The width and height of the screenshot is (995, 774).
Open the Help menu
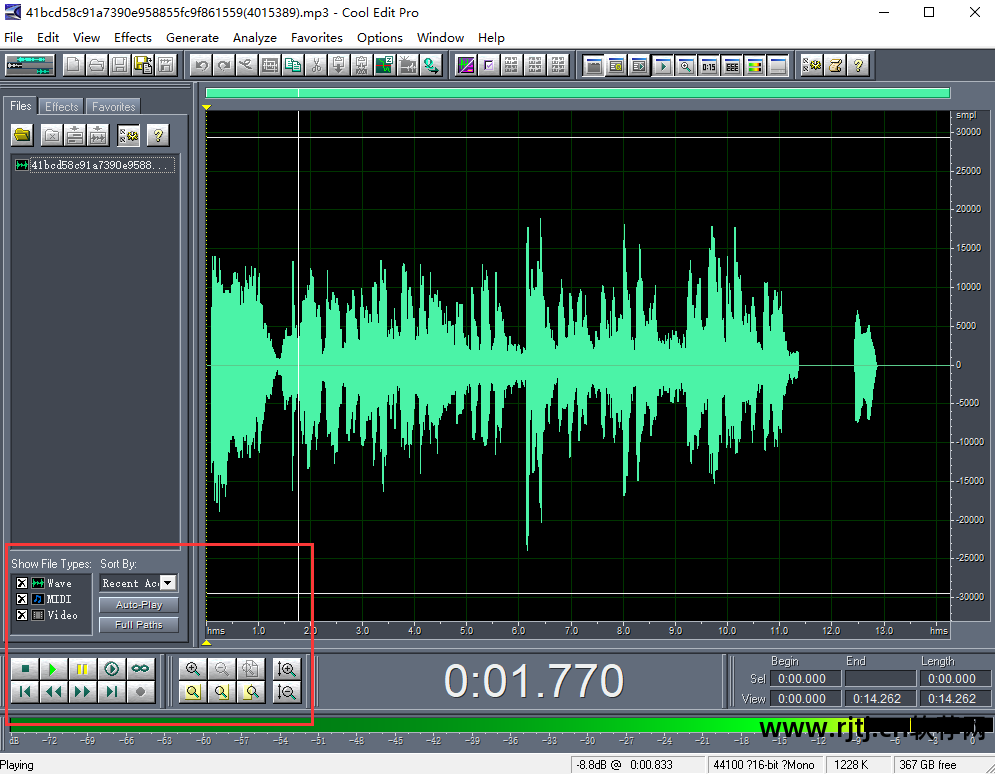point(491,37)
